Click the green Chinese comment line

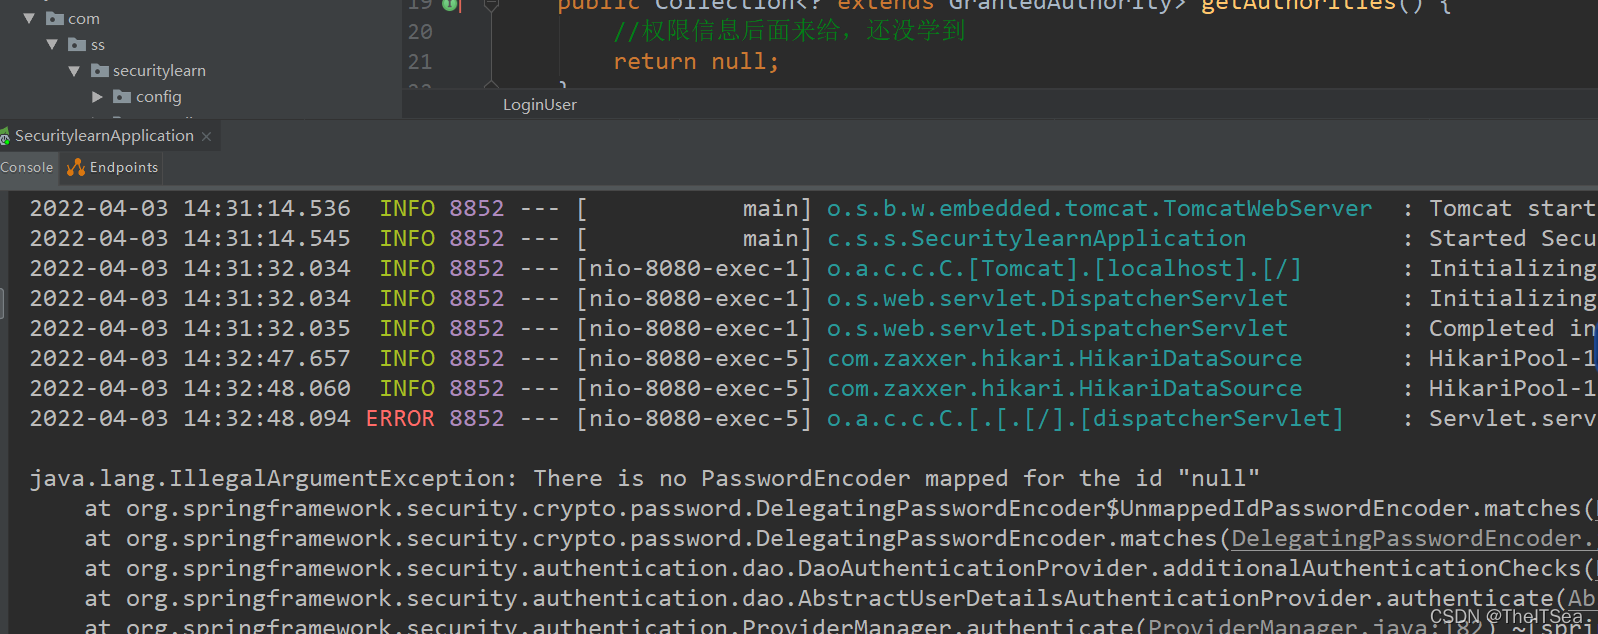(x=789, y=31)
